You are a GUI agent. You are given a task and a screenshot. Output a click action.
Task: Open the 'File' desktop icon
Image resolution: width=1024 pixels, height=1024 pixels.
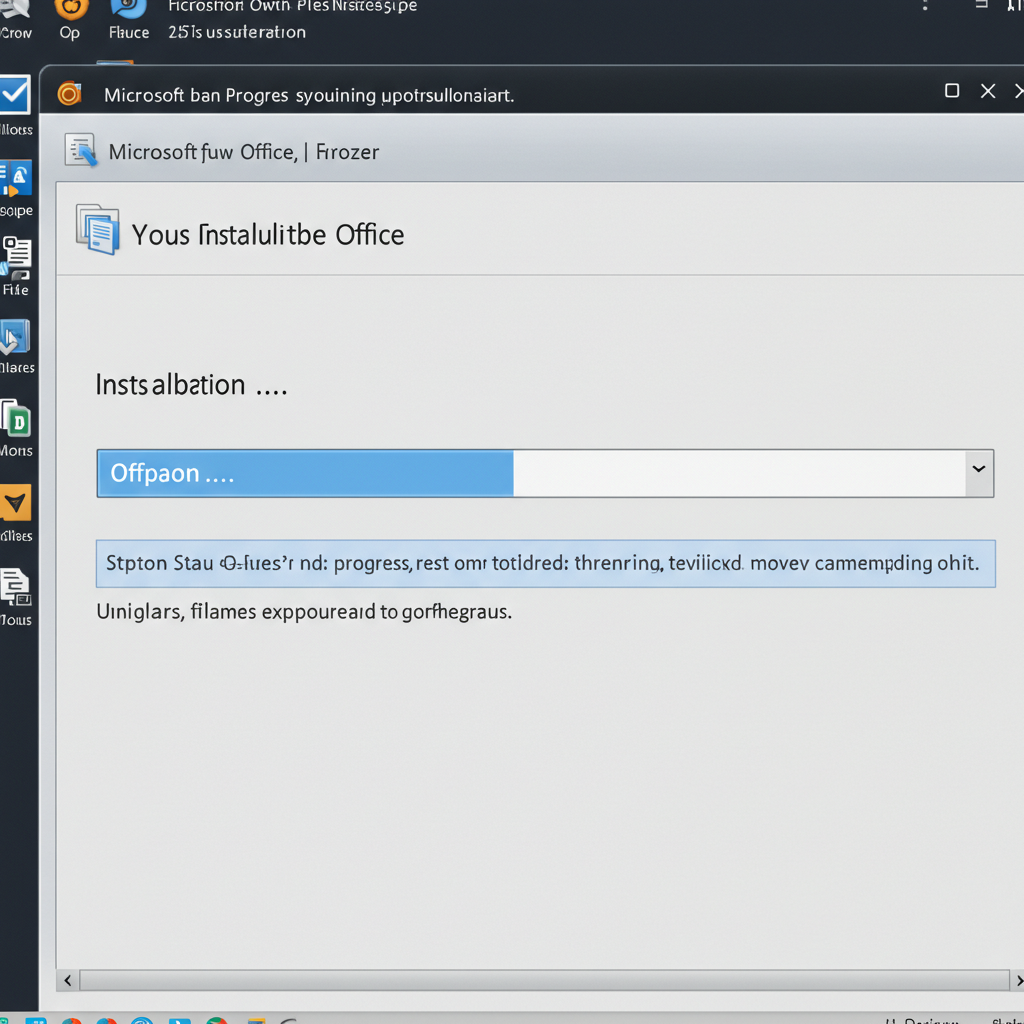point(16,257)
